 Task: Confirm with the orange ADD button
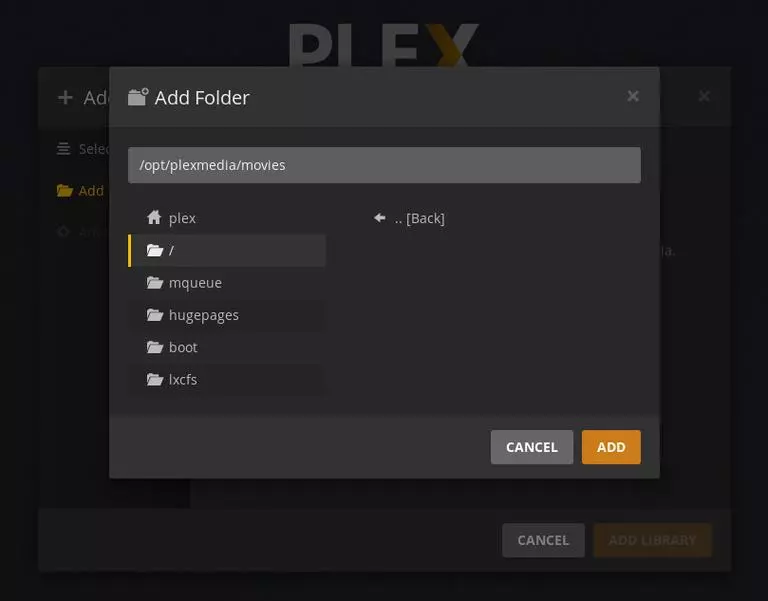611,447
